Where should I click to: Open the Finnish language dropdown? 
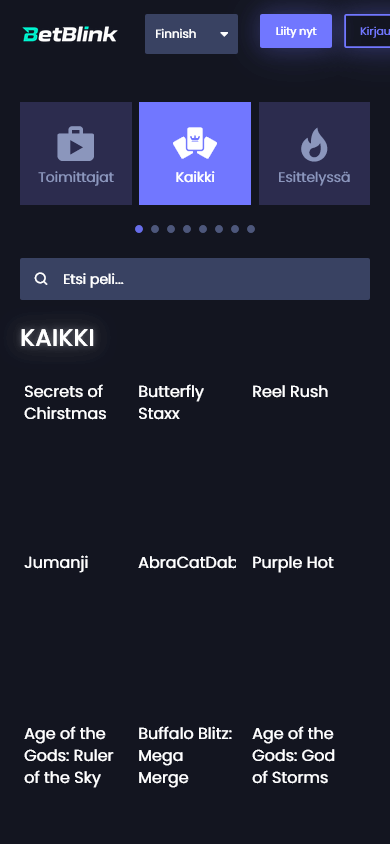[x=191, y=34]
